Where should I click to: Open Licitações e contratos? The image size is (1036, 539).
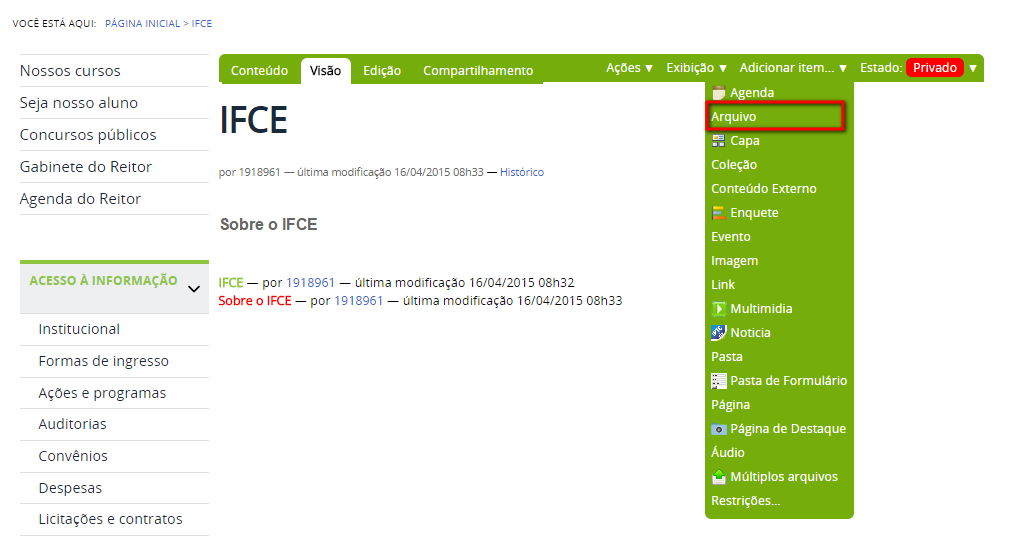pos(110,519)
